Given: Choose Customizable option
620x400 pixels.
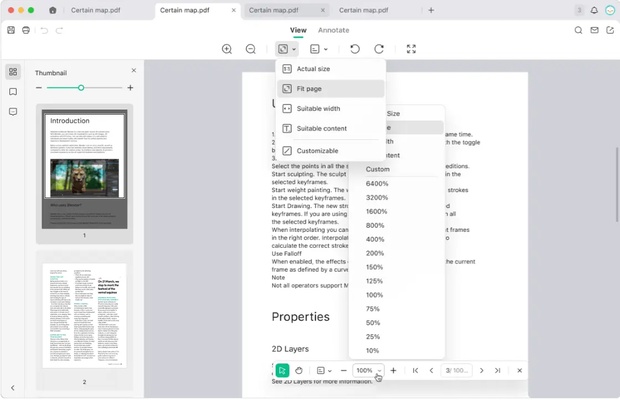Looking at the screenshot, I should [x=331, y=151].
